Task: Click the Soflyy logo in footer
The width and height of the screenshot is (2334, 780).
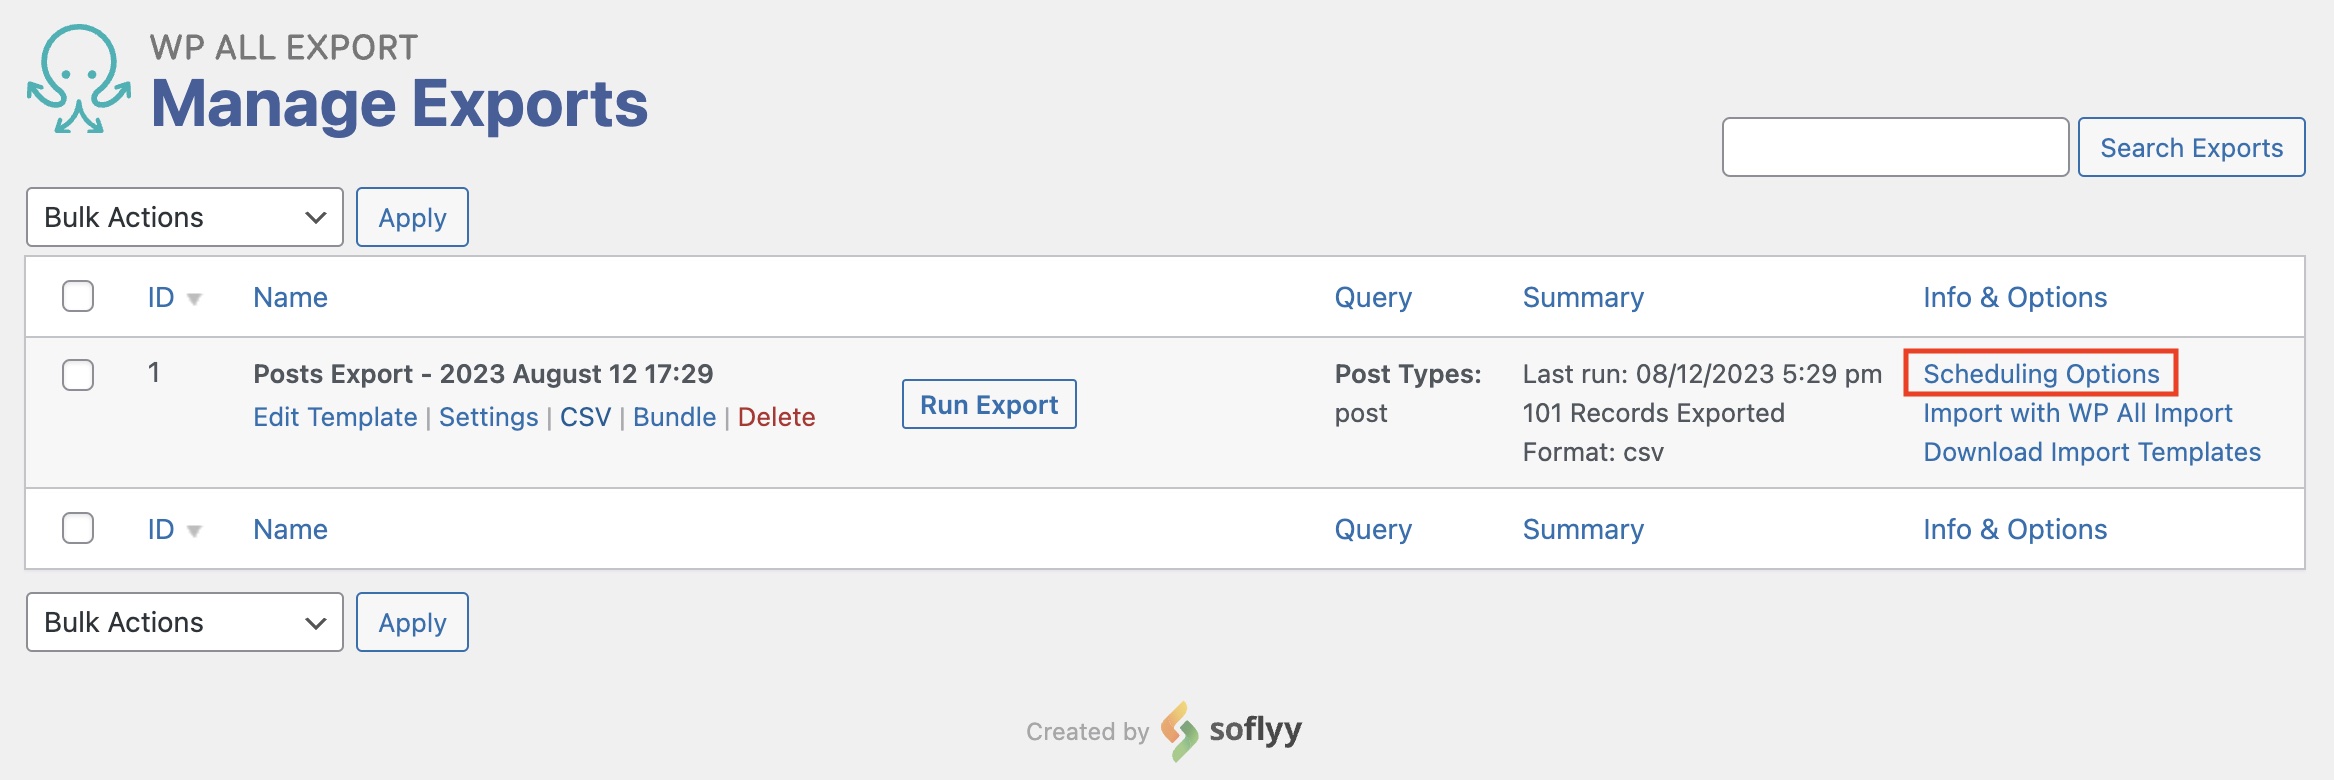Action: [x=1232, y=731]
